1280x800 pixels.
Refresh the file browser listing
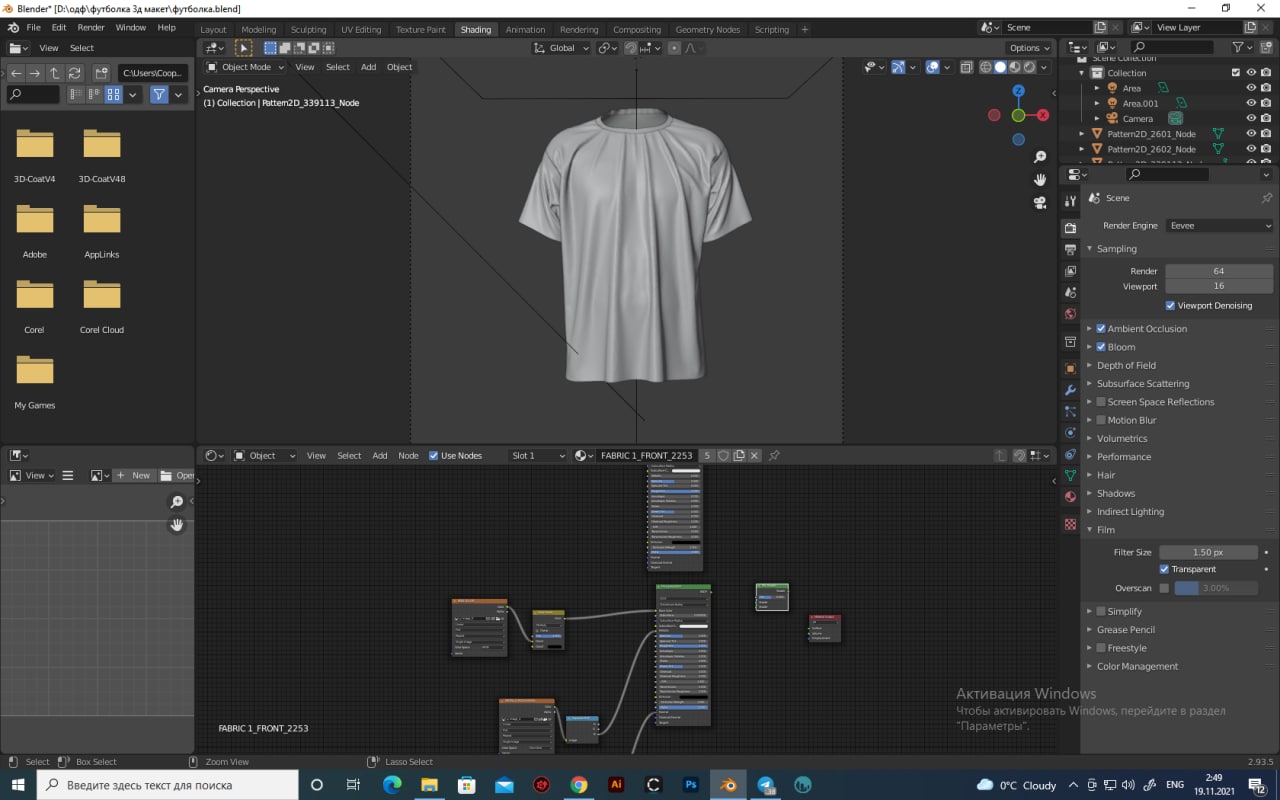[74, 73]
